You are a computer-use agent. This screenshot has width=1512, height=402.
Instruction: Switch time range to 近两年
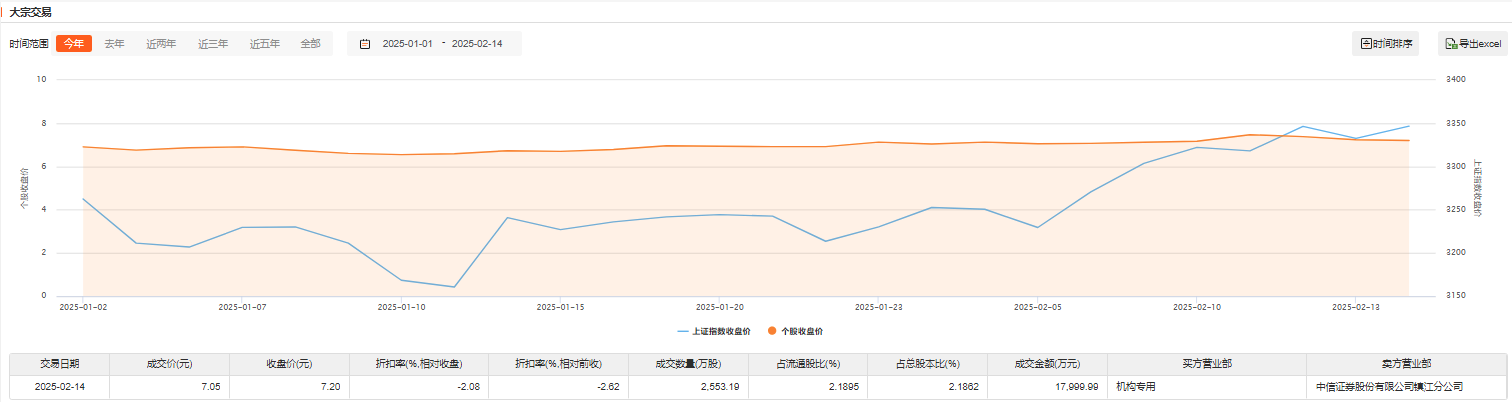point(161,44)
